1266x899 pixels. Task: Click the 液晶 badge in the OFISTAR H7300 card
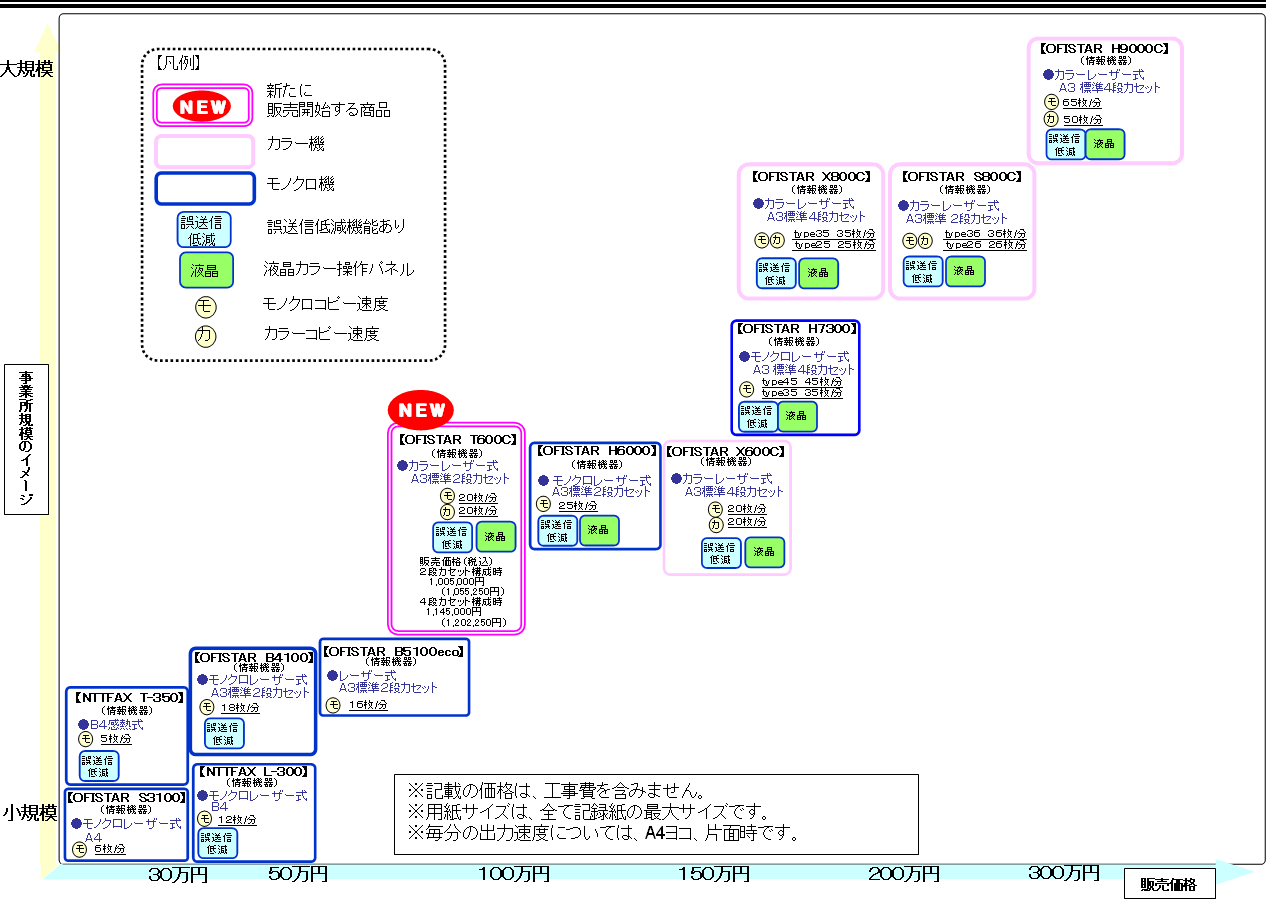pos(798,416)
